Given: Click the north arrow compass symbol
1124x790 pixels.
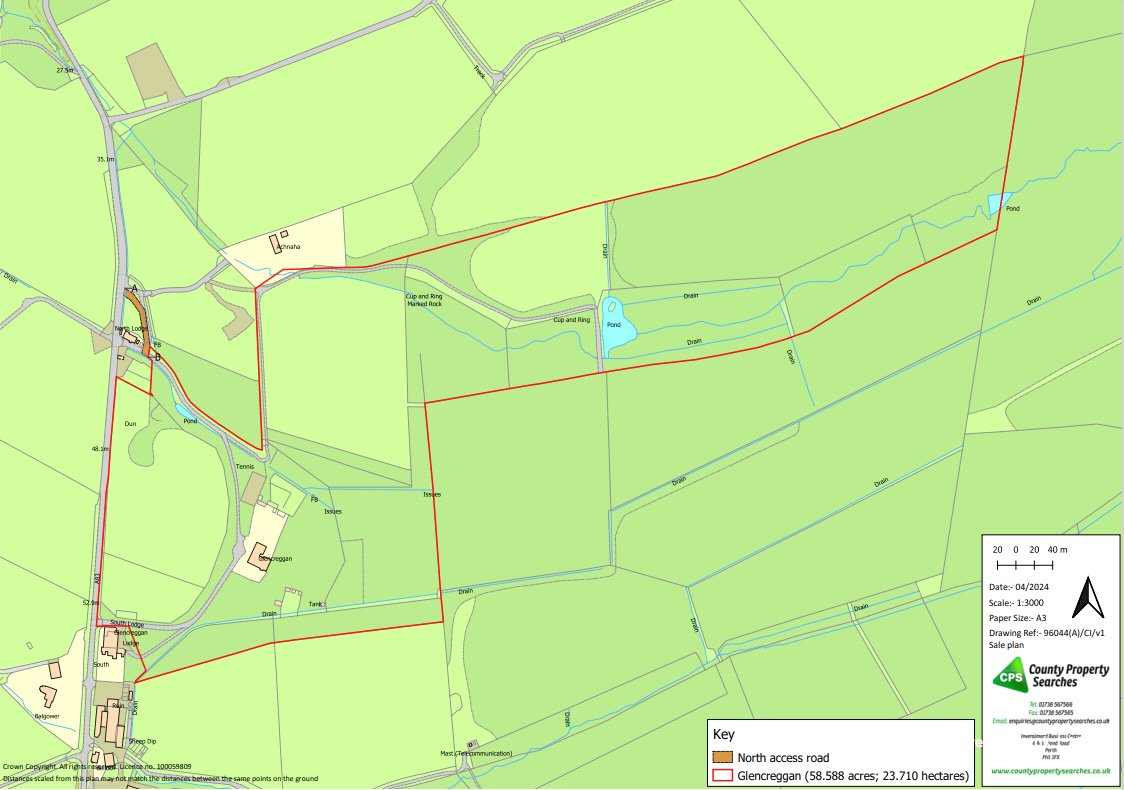Looking at the screenshot, I should pos(1084,598).
